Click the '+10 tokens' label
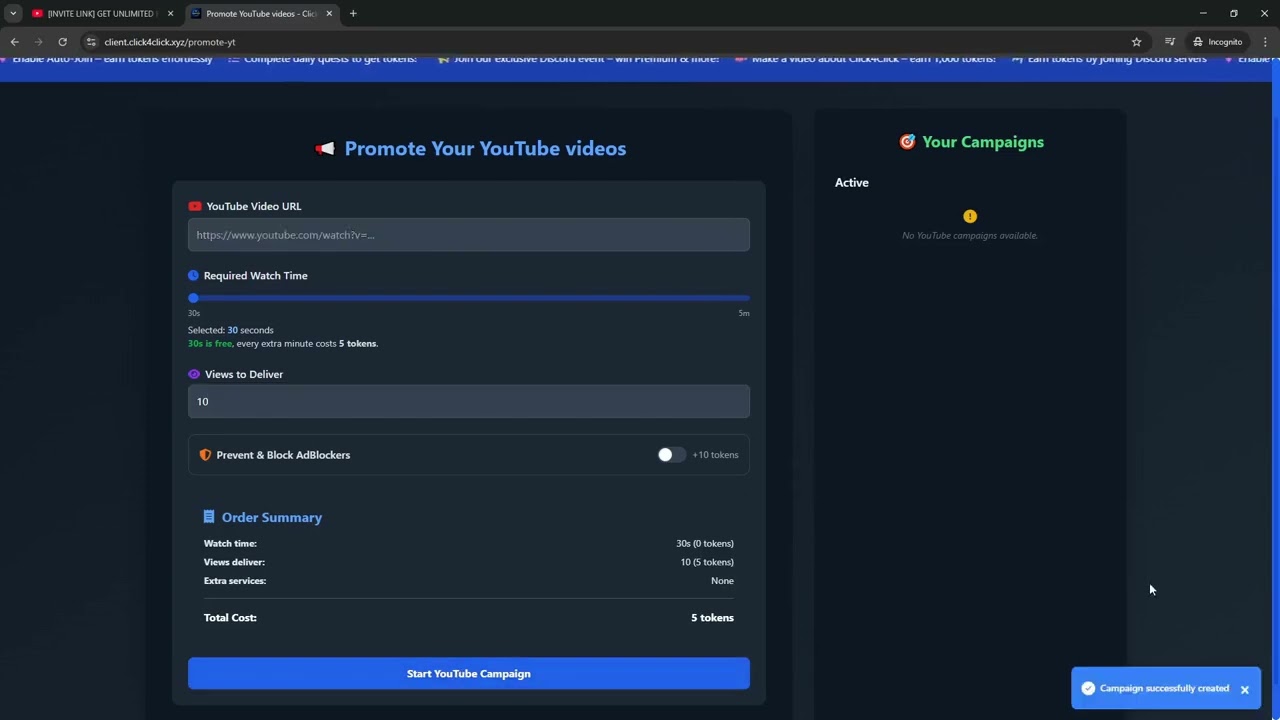 (715, 455)
